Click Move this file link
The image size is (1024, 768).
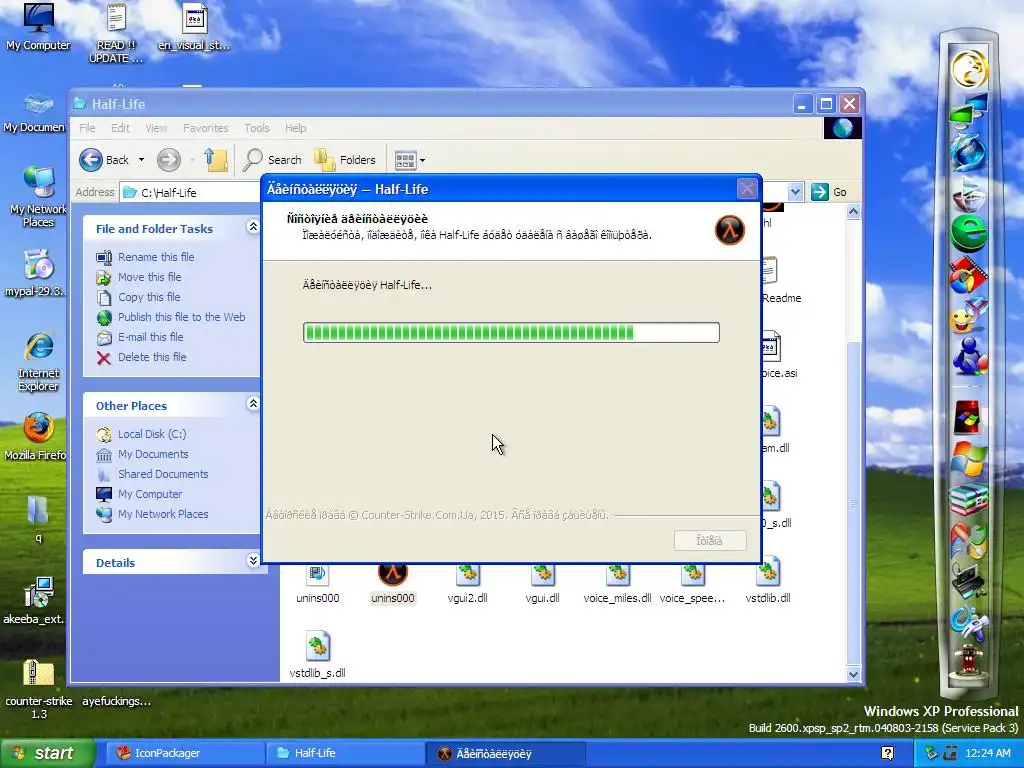[x=150, y=277]
